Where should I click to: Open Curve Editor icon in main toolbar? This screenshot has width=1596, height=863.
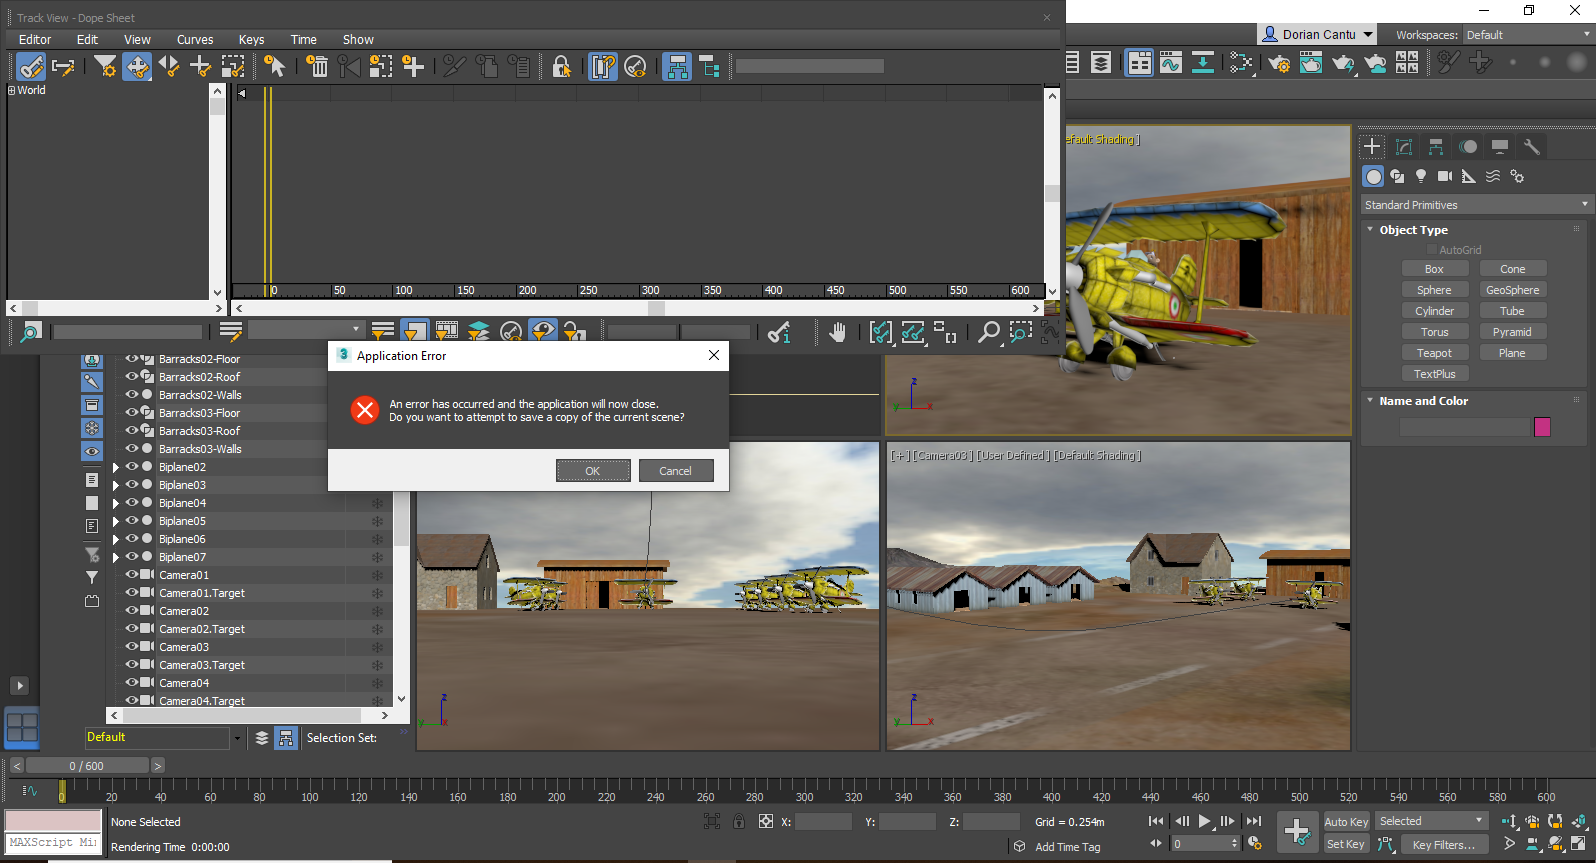tap(1171, 63)
